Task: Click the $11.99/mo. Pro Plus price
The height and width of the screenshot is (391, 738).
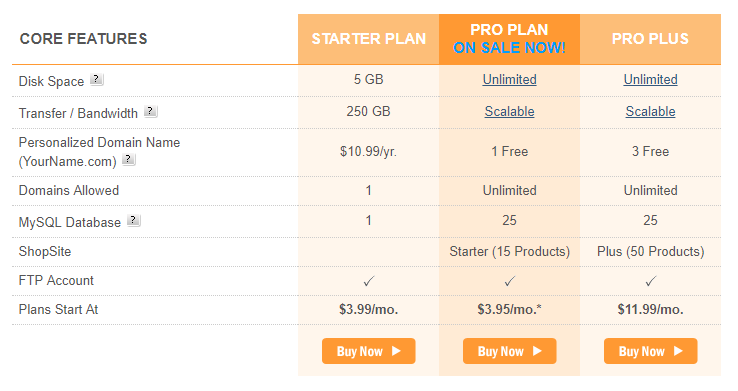Action: (x=650, y=310)
